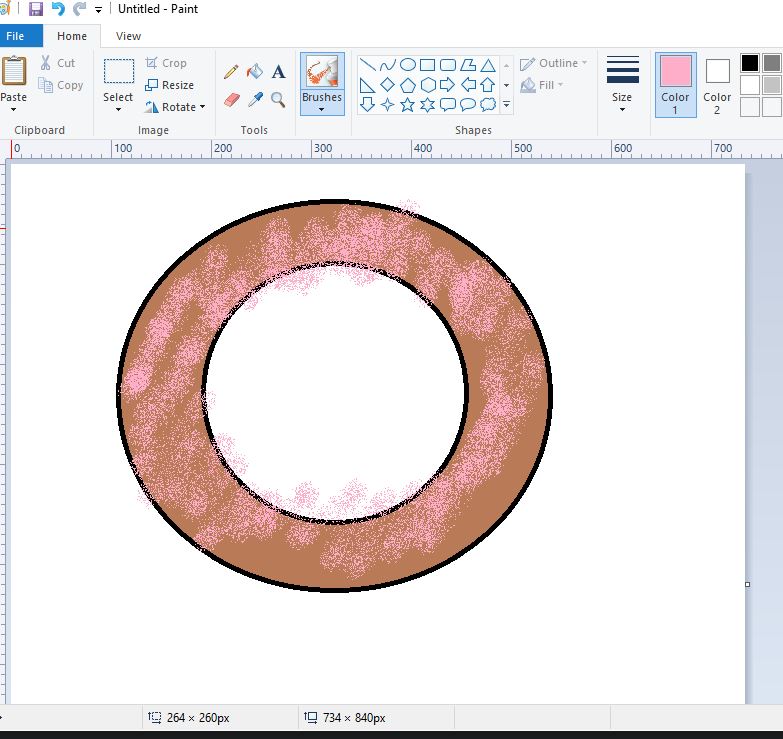Expand the full Shapes gallery

coord(506,104)
